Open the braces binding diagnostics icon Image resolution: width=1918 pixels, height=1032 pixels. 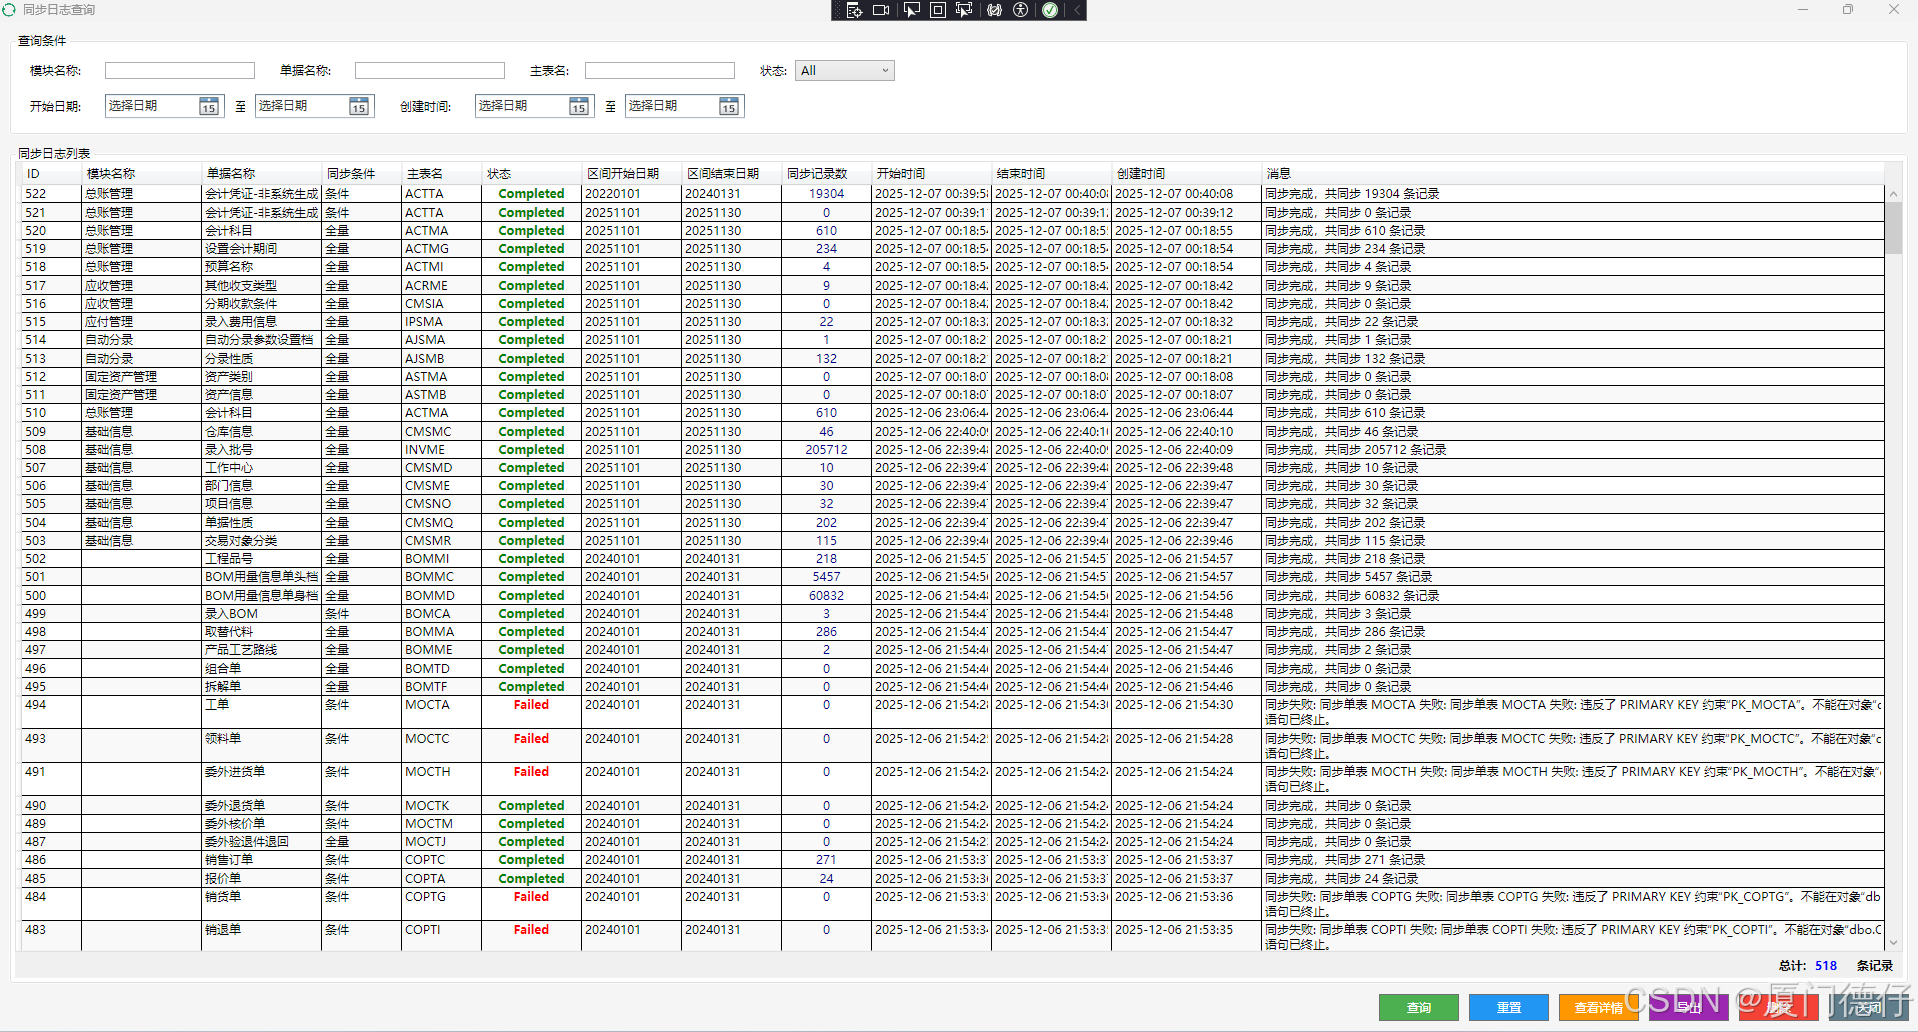point(994,10)
